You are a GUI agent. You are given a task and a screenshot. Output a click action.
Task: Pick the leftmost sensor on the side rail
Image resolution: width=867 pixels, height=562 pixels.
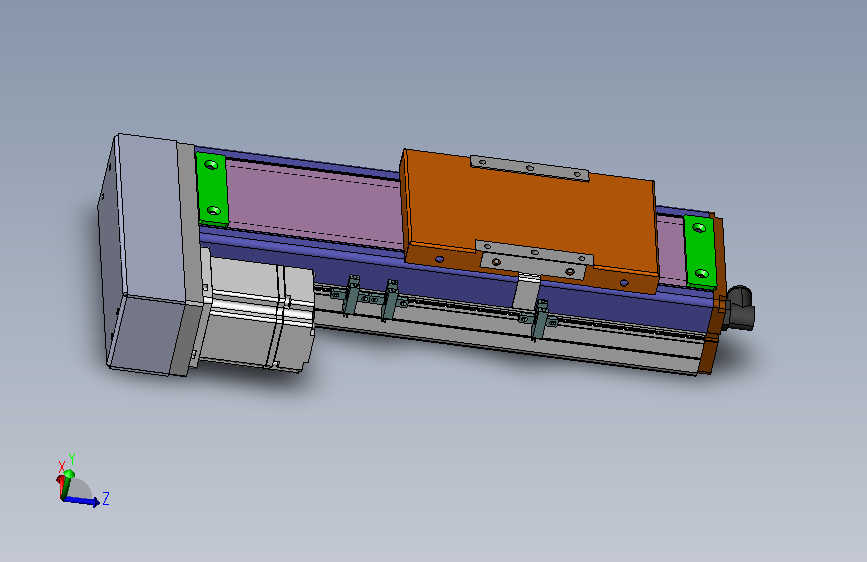pos(352,295)
